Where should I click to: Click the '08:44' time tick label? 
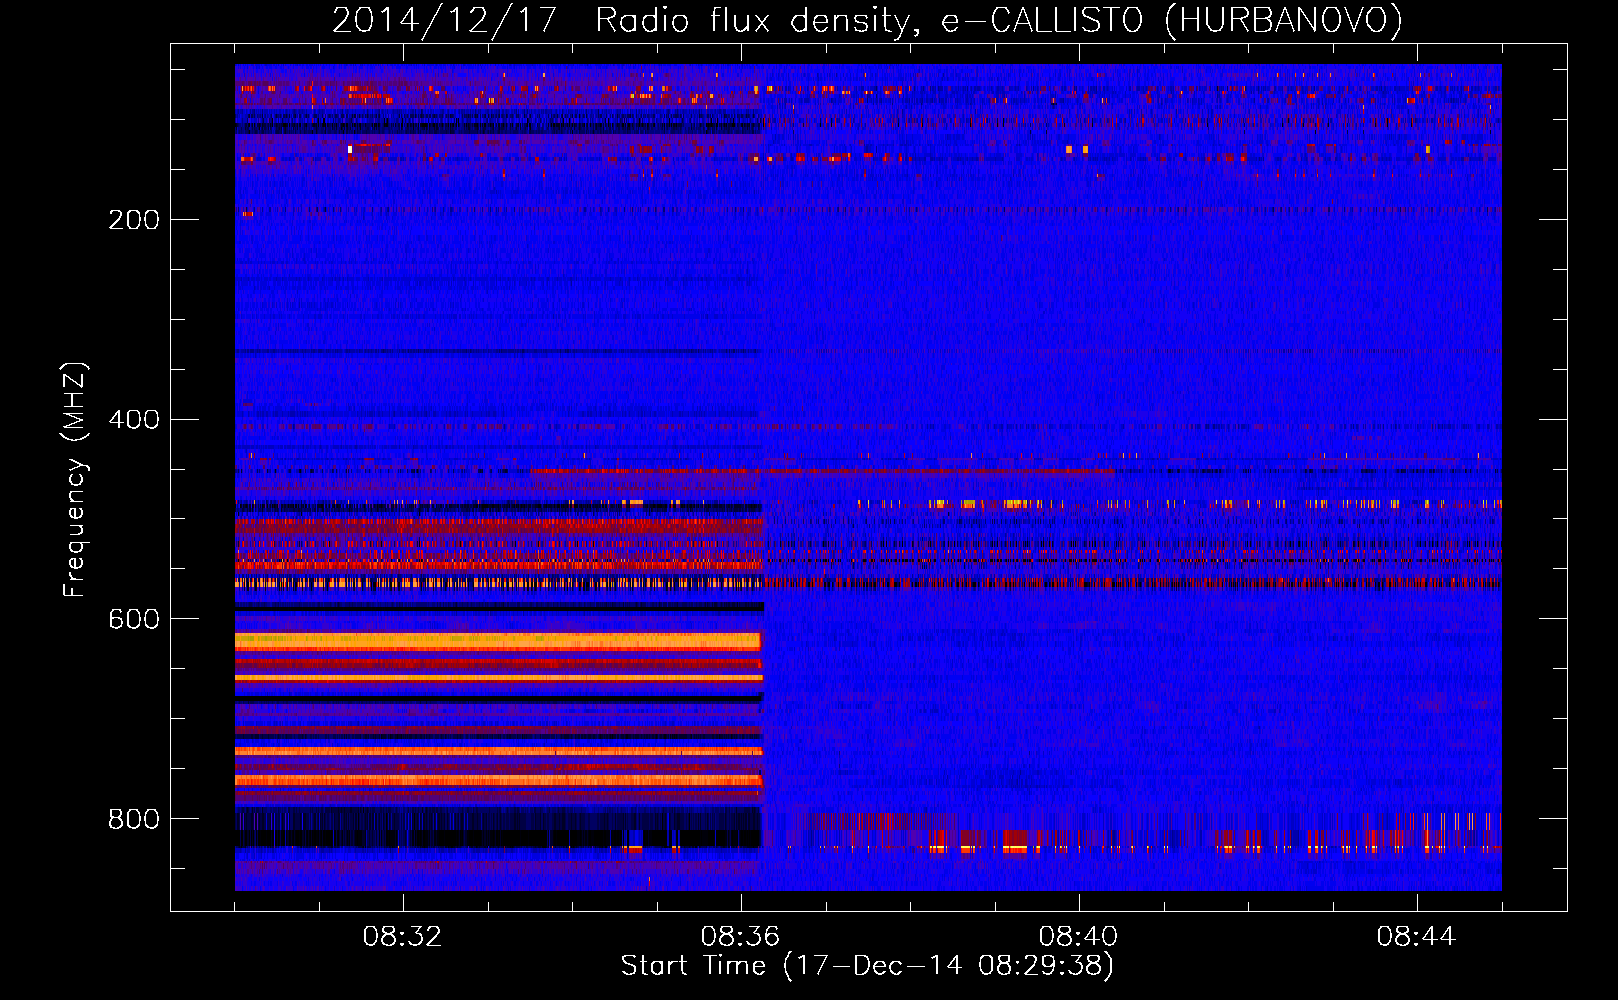pos(1416,937)
